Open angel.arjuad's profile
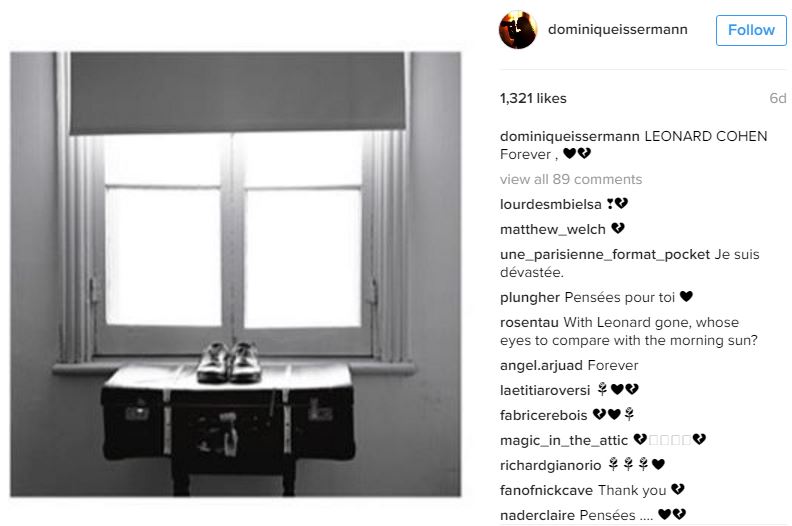 (x=541, y=365)
